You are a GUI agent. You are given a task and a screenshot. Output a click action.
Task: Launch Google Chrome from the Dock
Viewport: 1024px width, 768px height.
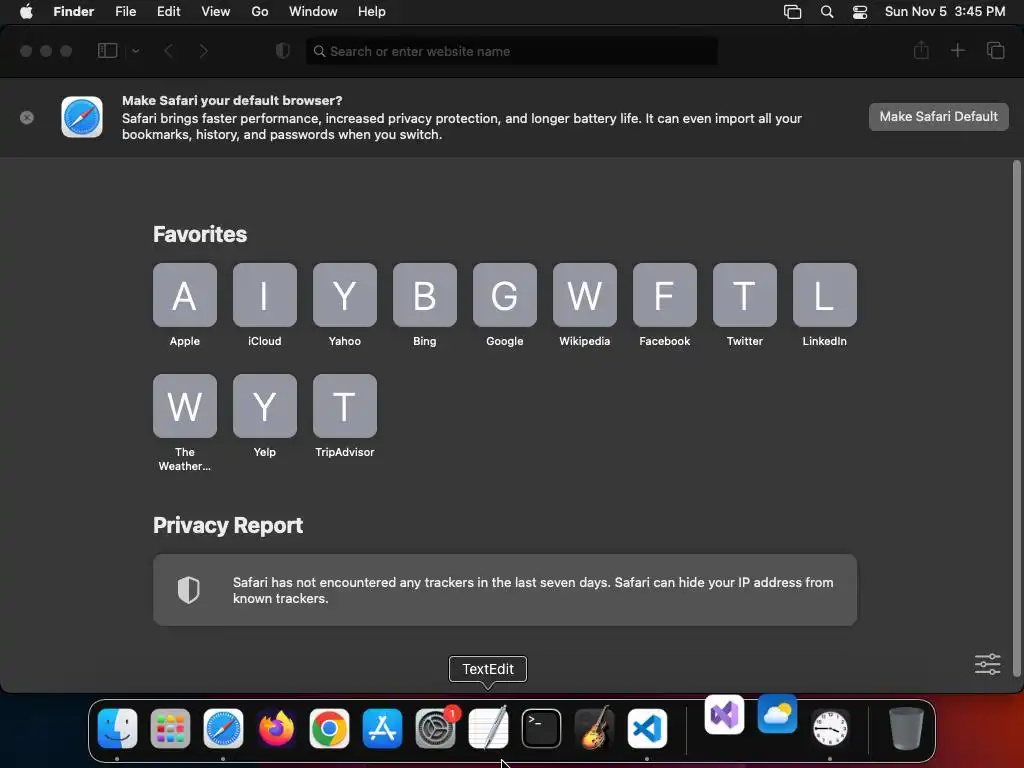click(x=329, y=728)
